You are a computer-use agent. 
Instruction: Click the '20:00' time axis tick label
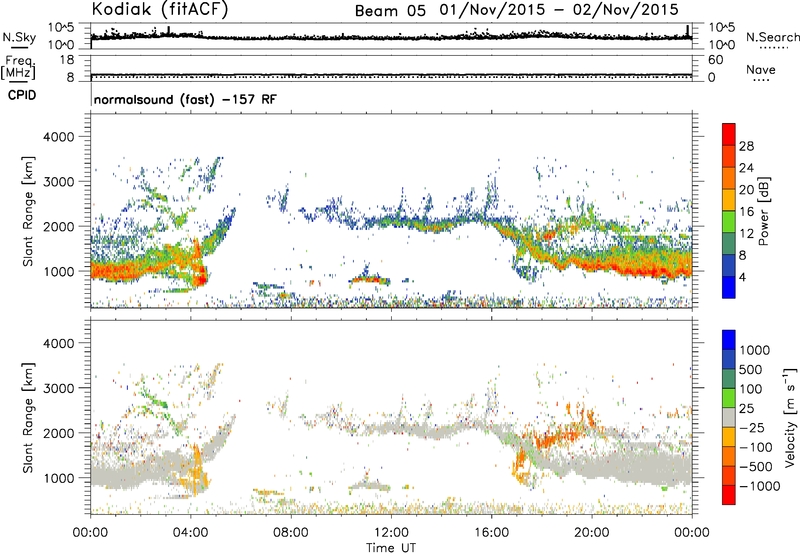pyautogui.click(x=592, y=533)
